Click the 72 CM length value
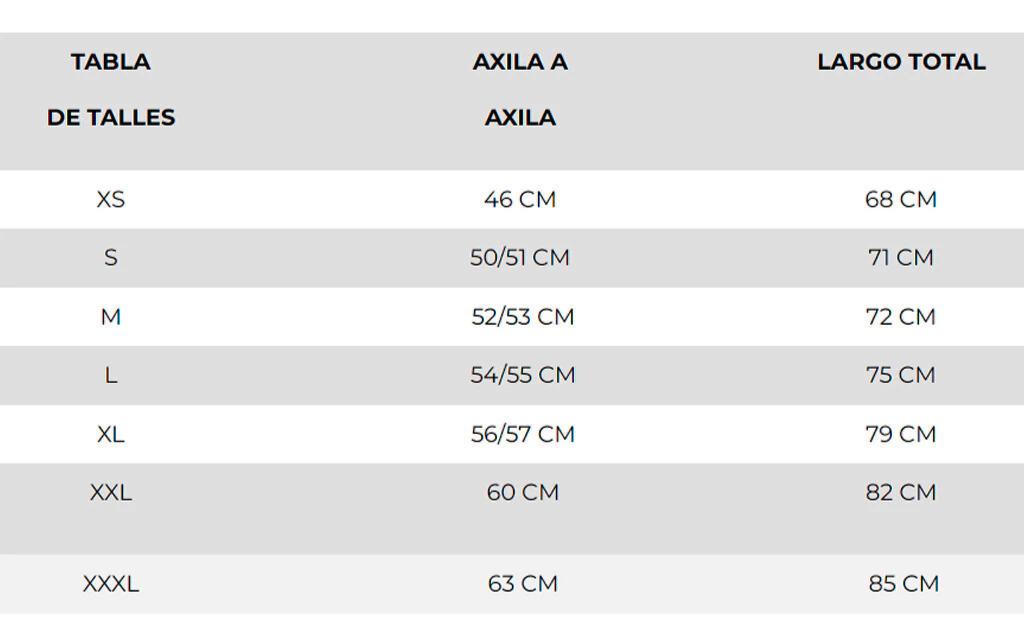Image resolution: width=1024 pixels, height=632 pixels. click(x=901, y=317)
